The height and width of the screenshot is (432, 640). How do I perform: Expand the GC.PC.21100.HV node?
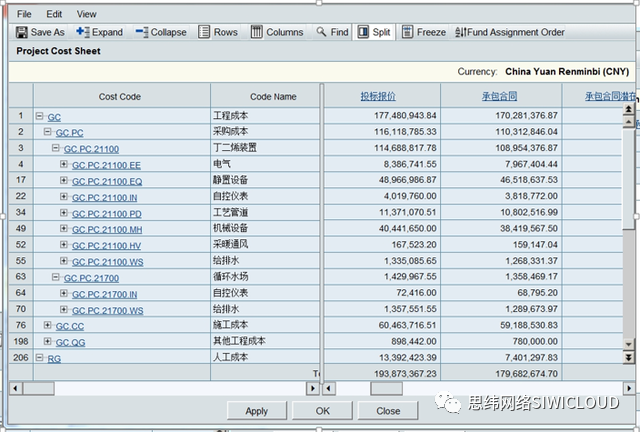point(64,245)
